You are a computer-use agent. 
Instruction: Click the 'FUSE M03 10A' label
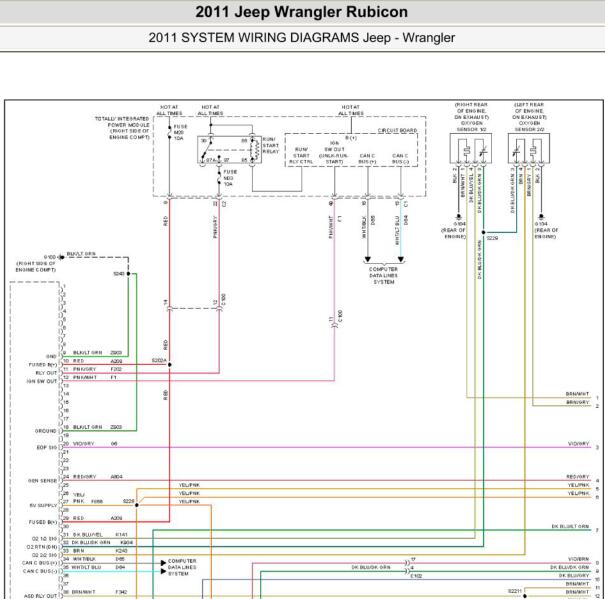pyautogui.click(x=230, y=178)
